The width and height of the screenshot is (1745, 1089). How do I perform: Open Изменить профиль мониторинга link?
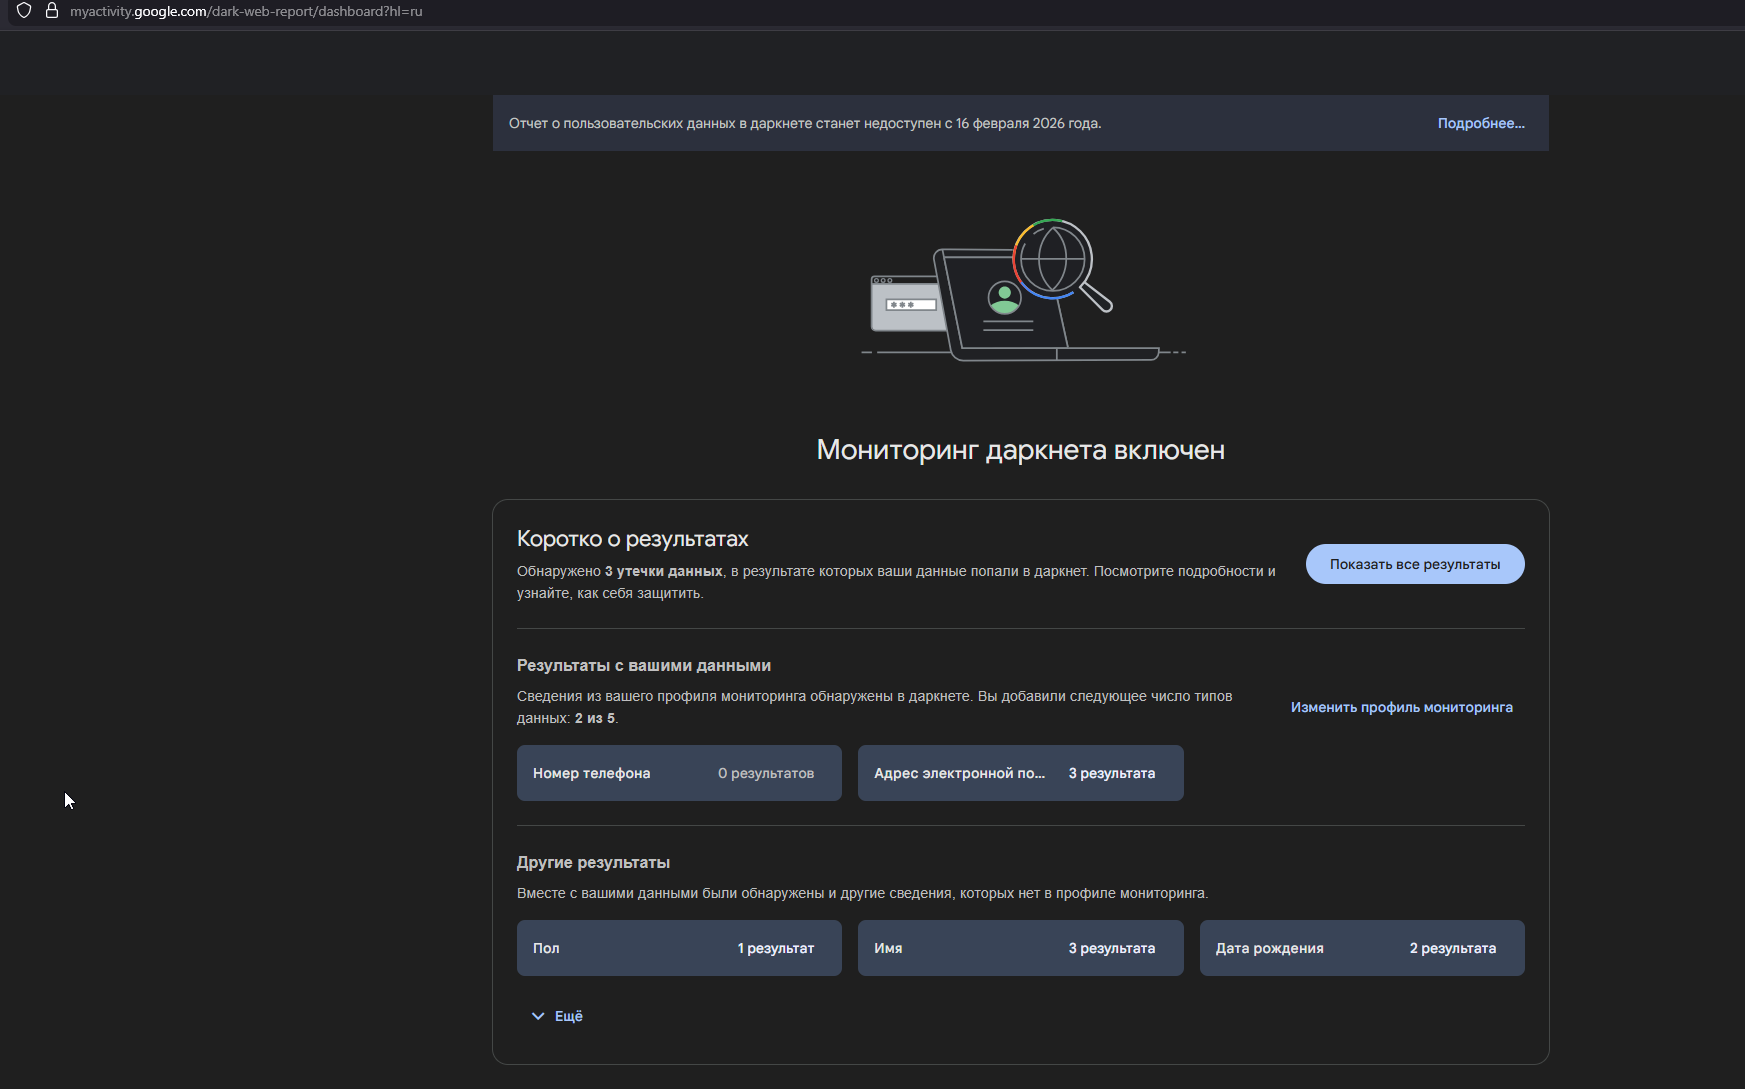[x=1401, y=707]
